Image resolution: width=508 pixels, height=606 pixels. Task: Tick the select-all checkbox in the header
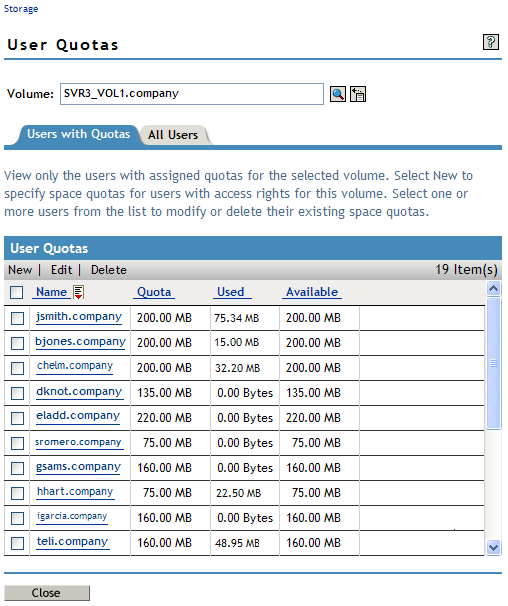tap(17, 293)
